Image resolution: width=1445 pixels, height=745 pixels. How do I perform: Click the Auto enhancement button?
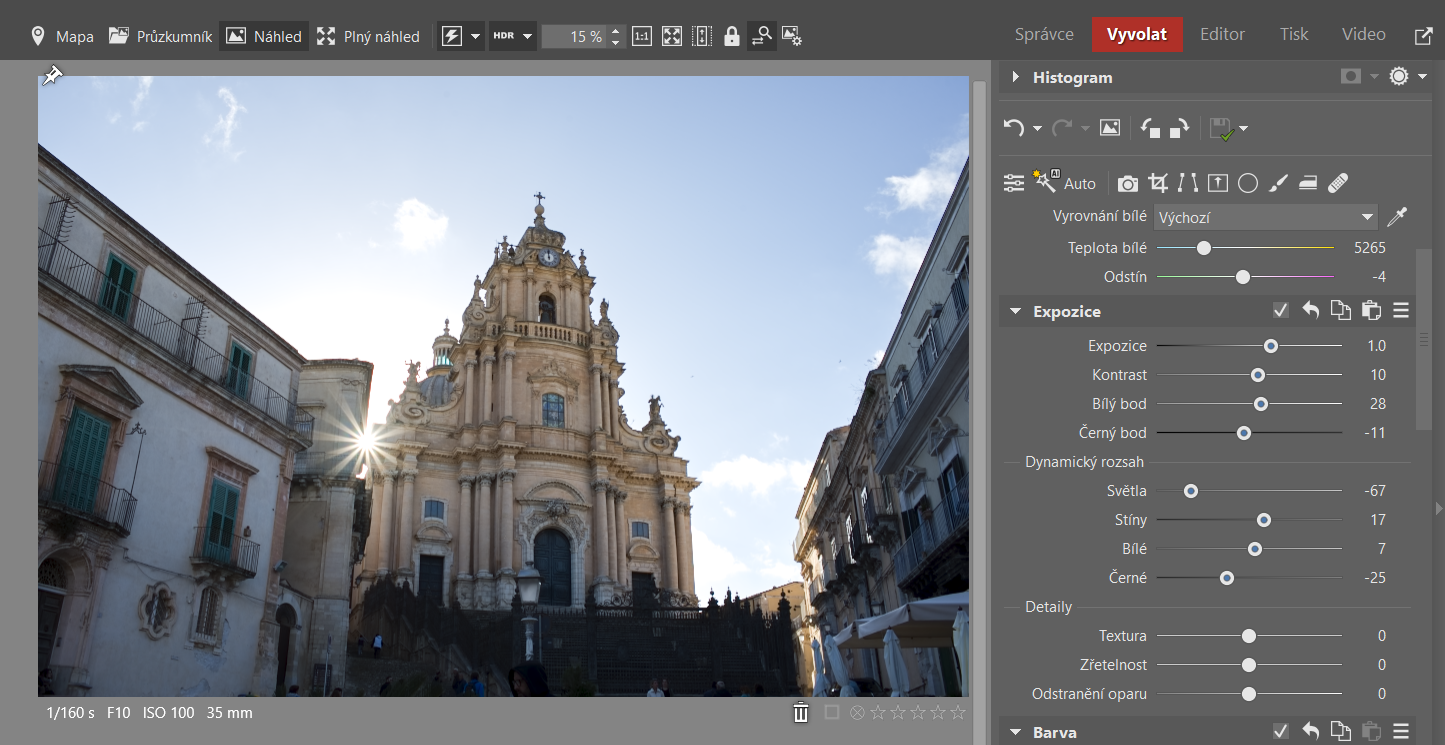coord(1066,183)
